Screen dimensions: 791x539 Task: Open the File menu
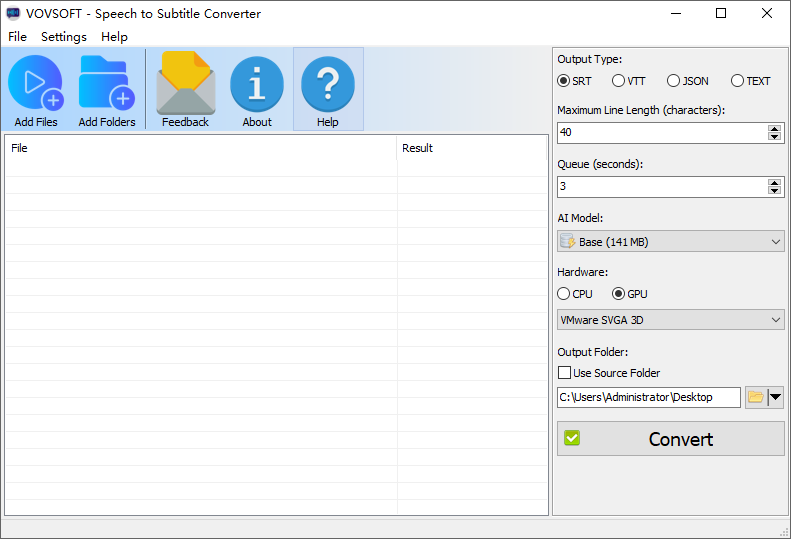(17, 37)
